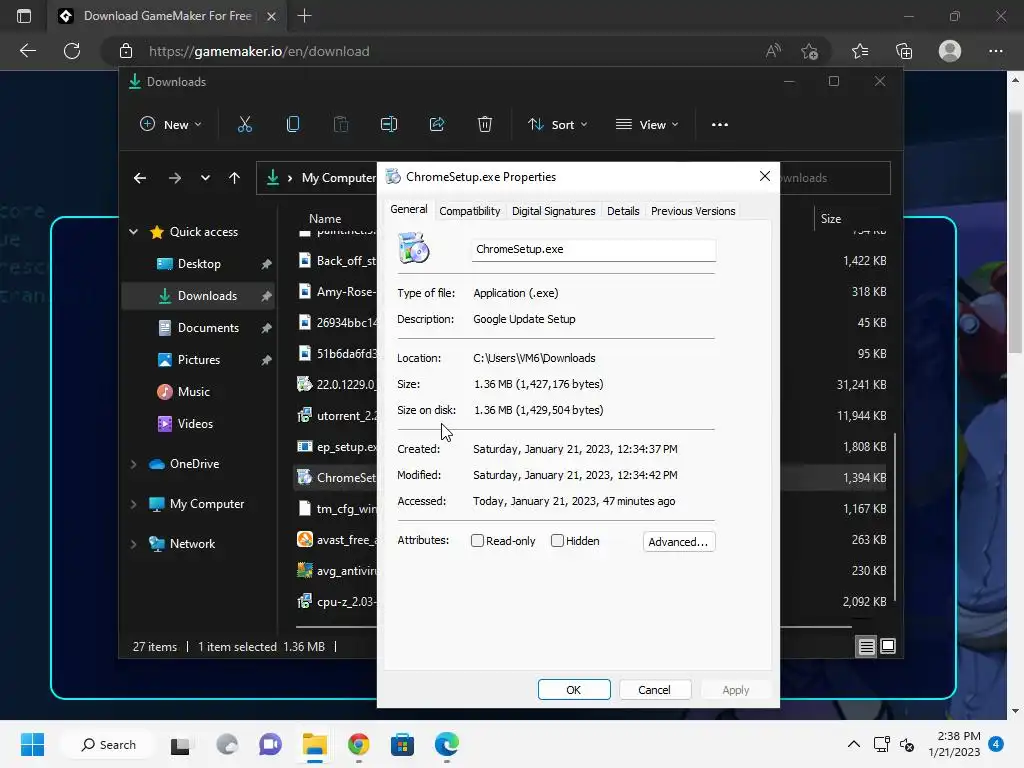This screenshot has width=1024, height=768.
Task: Click the Rename icon in Explorer toolbar
Action: [x=389, y=124]
